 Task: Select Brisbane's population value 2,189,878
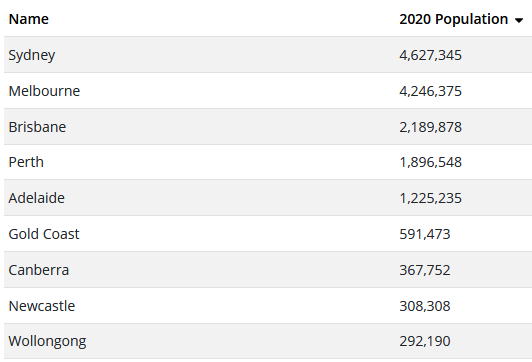[x=431, y=127]
